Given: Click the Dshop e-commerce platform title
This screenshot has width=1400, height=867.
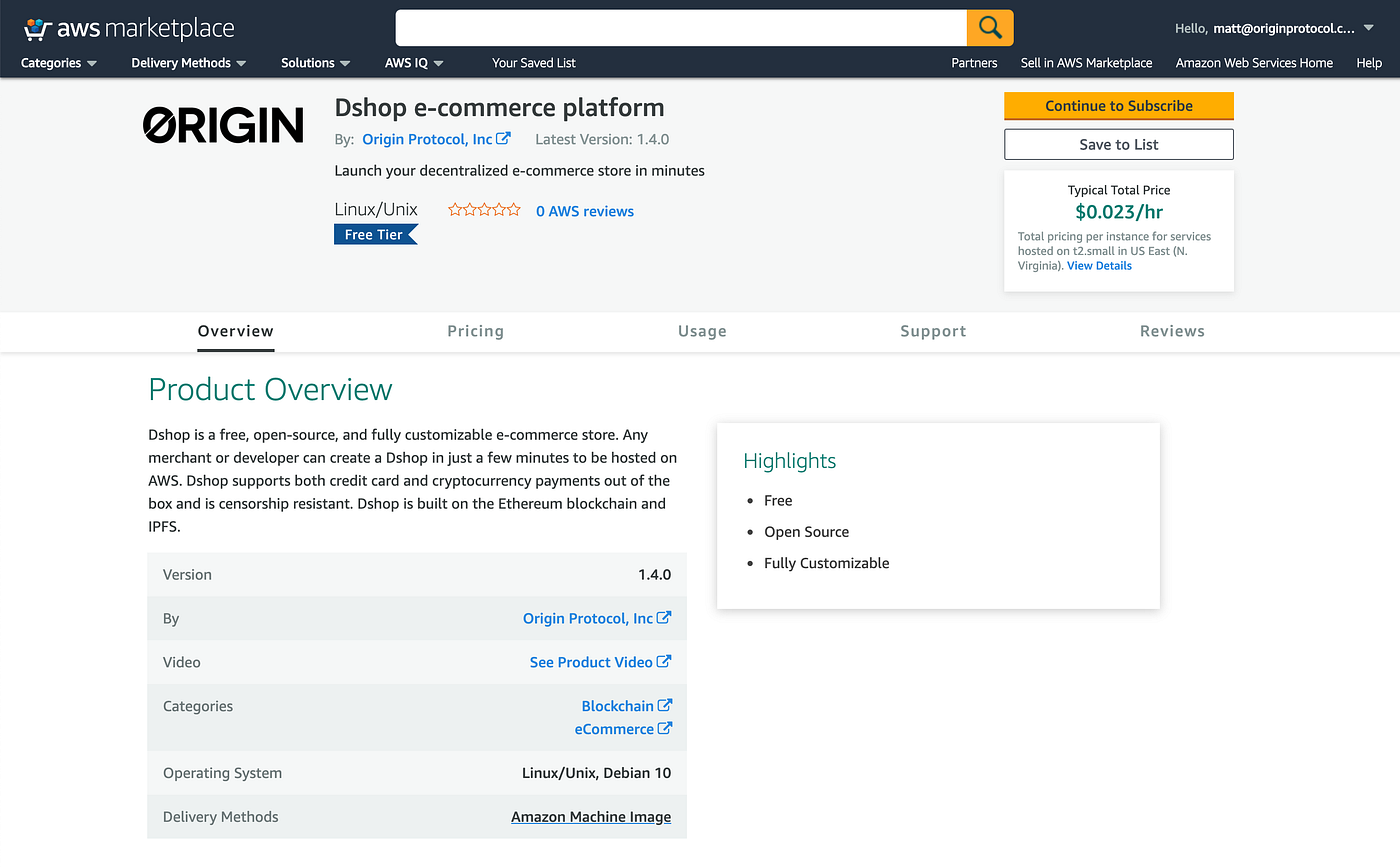Looking at the screenshot, I should (499, 108).
